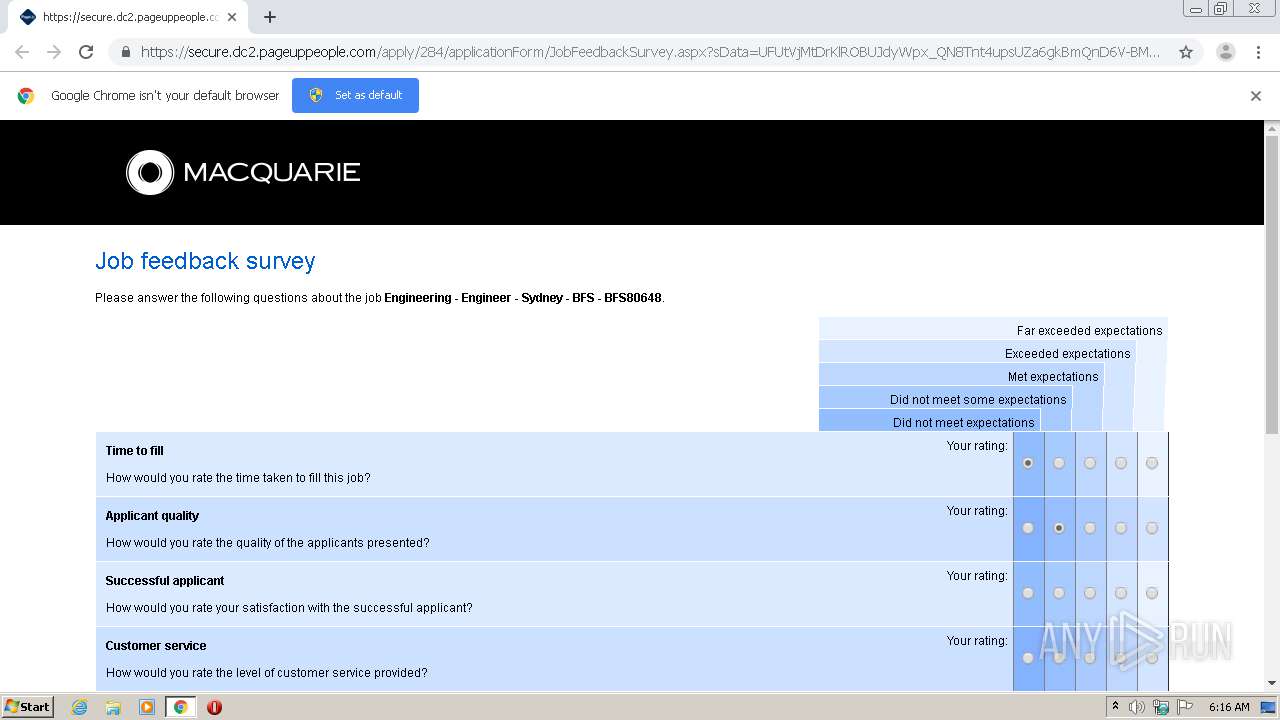Click the 'Customer service' question title

(156, 646)
